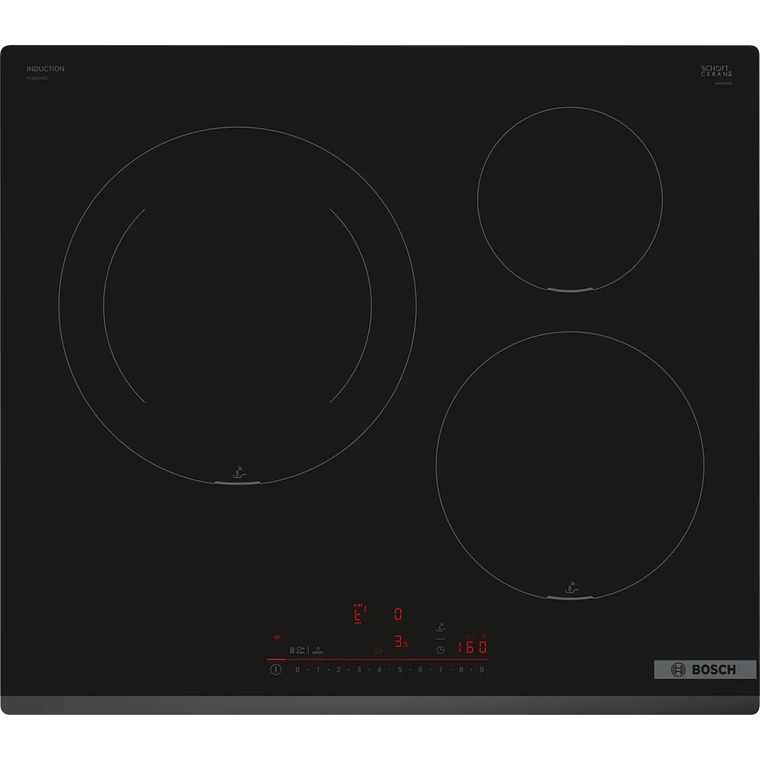Choose power level 3 on slider

point(358,669)
